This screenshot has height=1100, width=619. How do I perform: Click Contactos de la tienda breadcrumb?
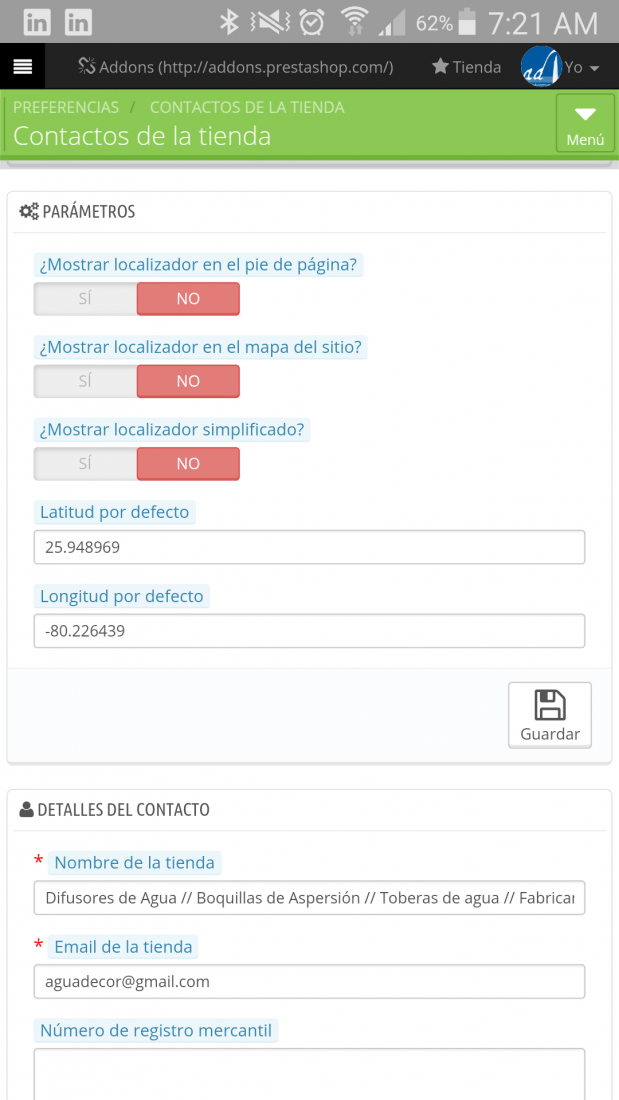(247, 107)
